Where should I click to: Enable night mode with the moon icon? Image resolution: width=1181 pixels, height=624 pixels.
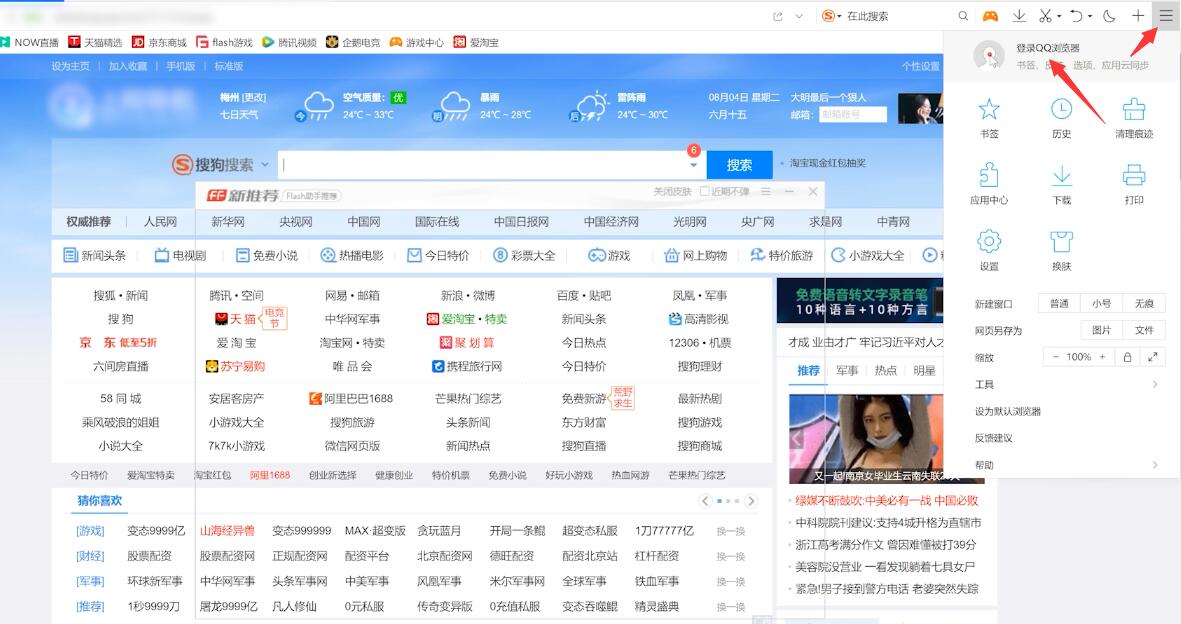[x=1109, y=16]
